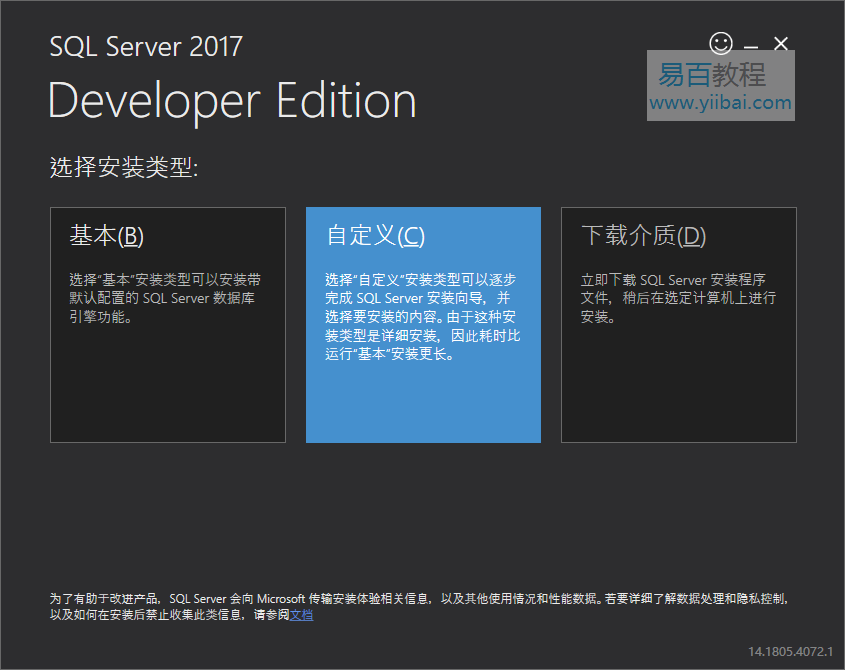The image size is (845, 670).
Task: Open the 文档 documentation link
Action: coord(301,615)
